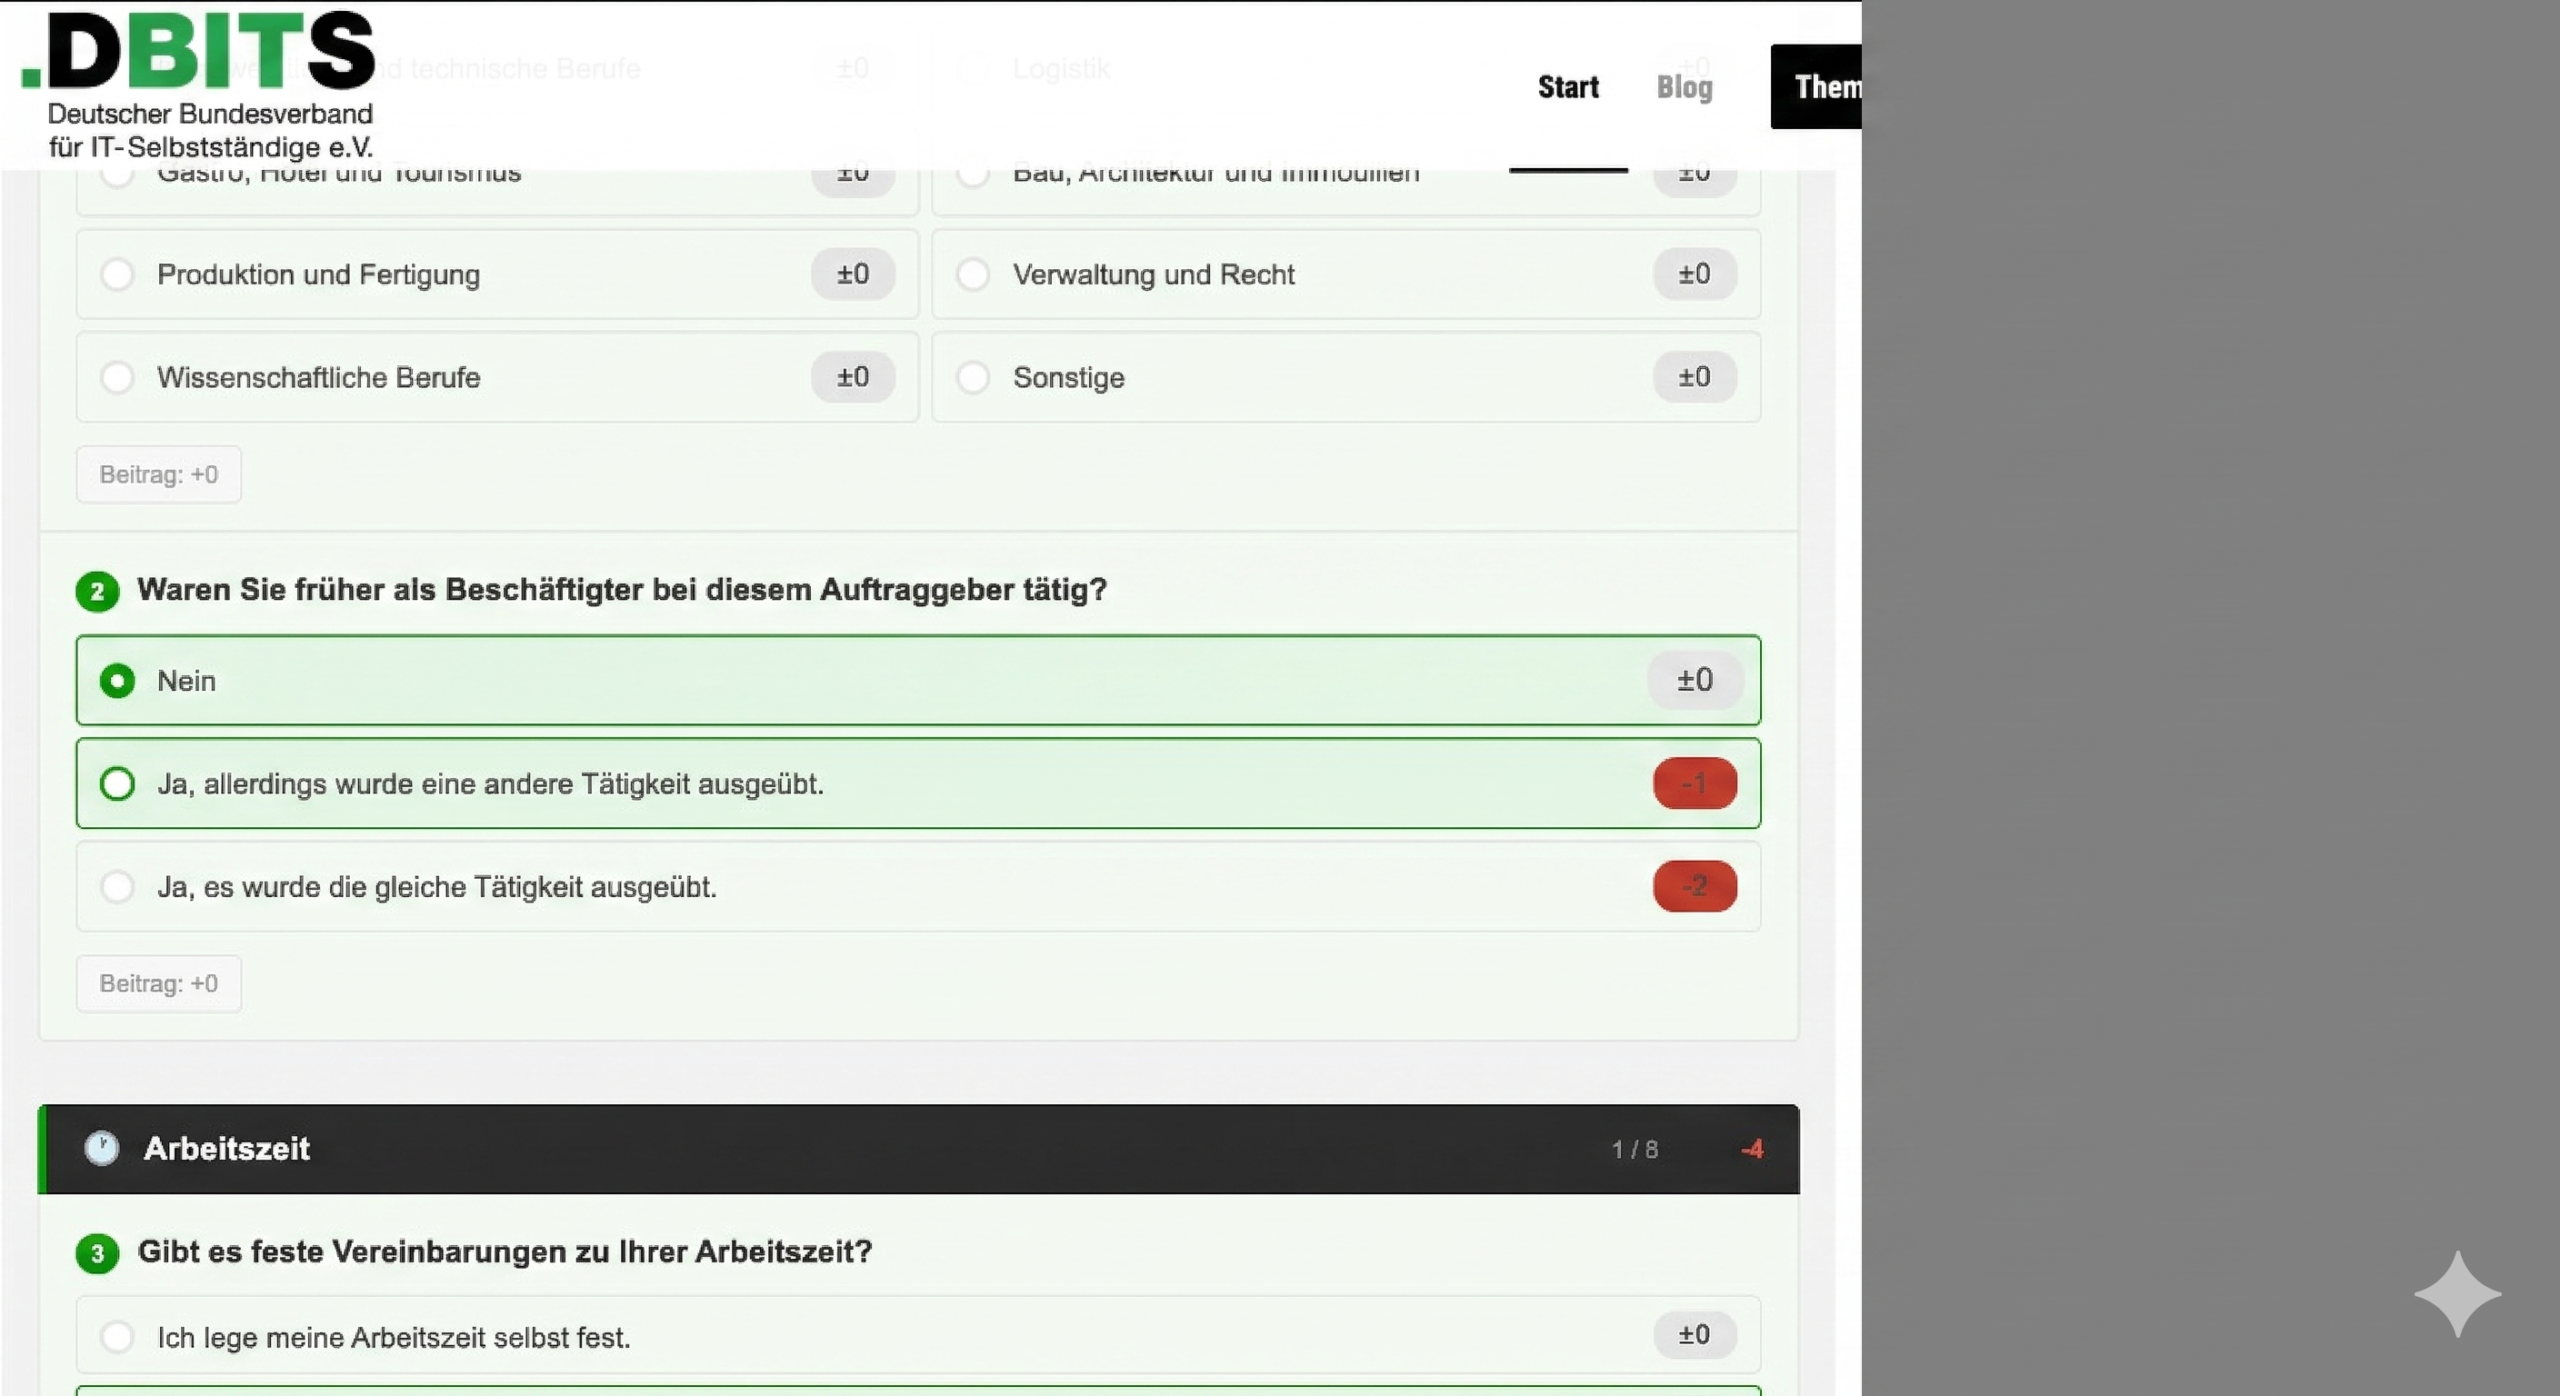Open the Blog page
Screen dimensions: 2560x1396
(x=1685, y=87)
